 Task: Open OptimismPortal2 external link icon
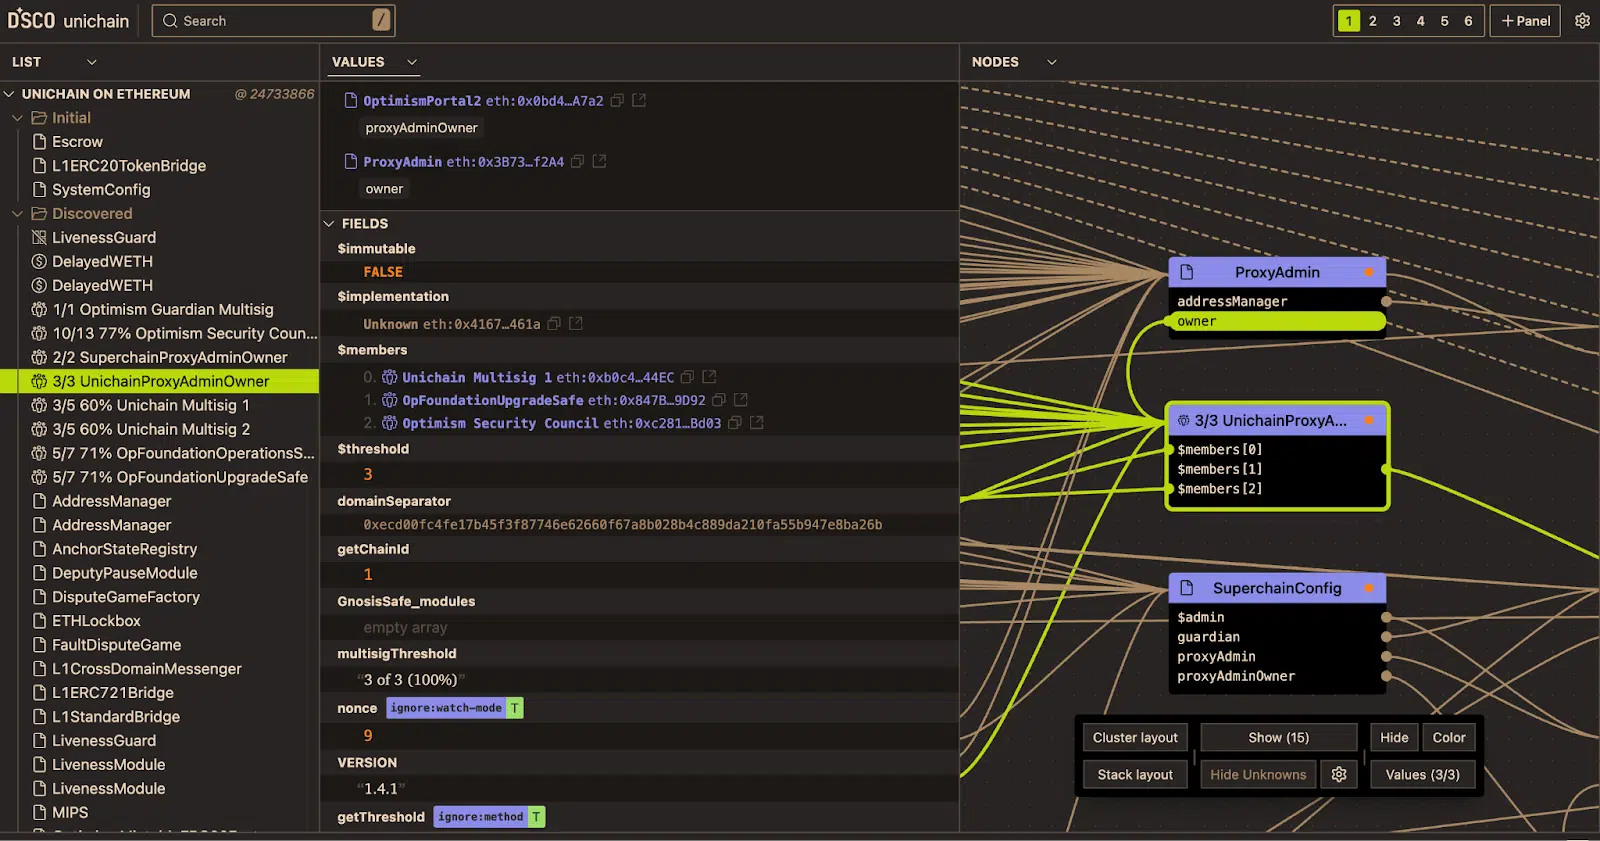click(x=639, y=101)
